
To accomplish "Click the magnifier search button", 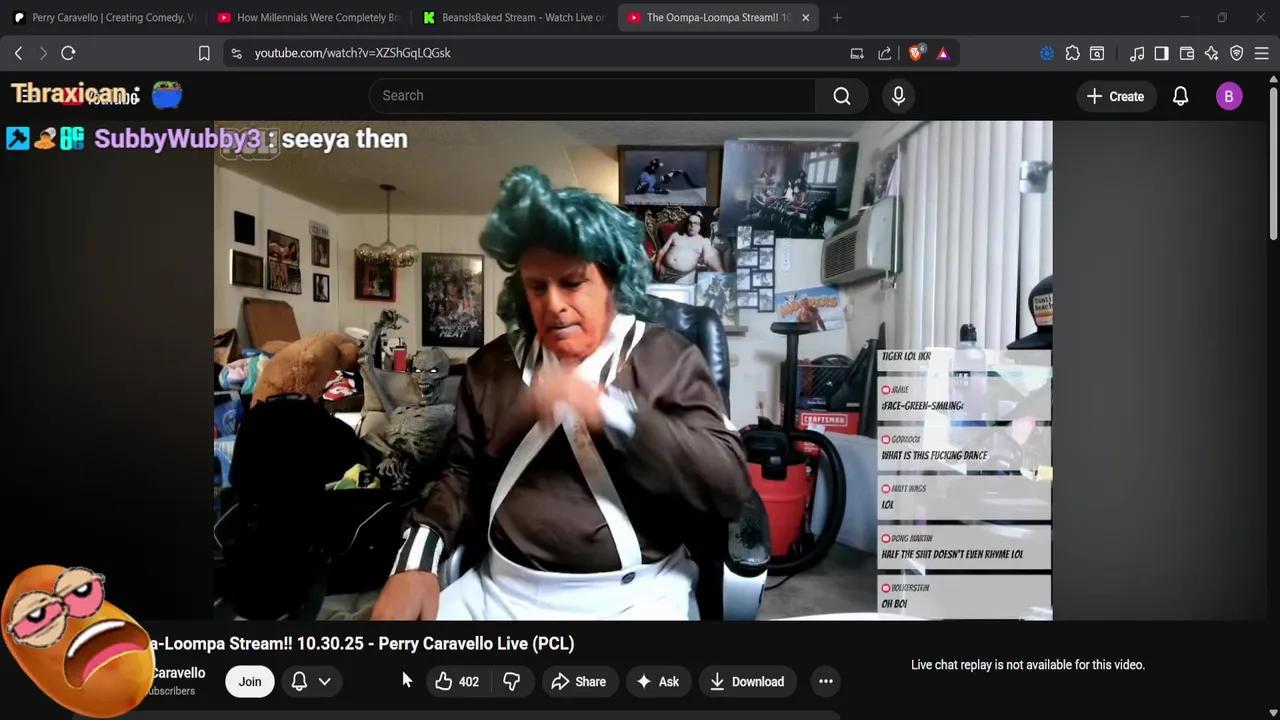I will coord(842,96).
